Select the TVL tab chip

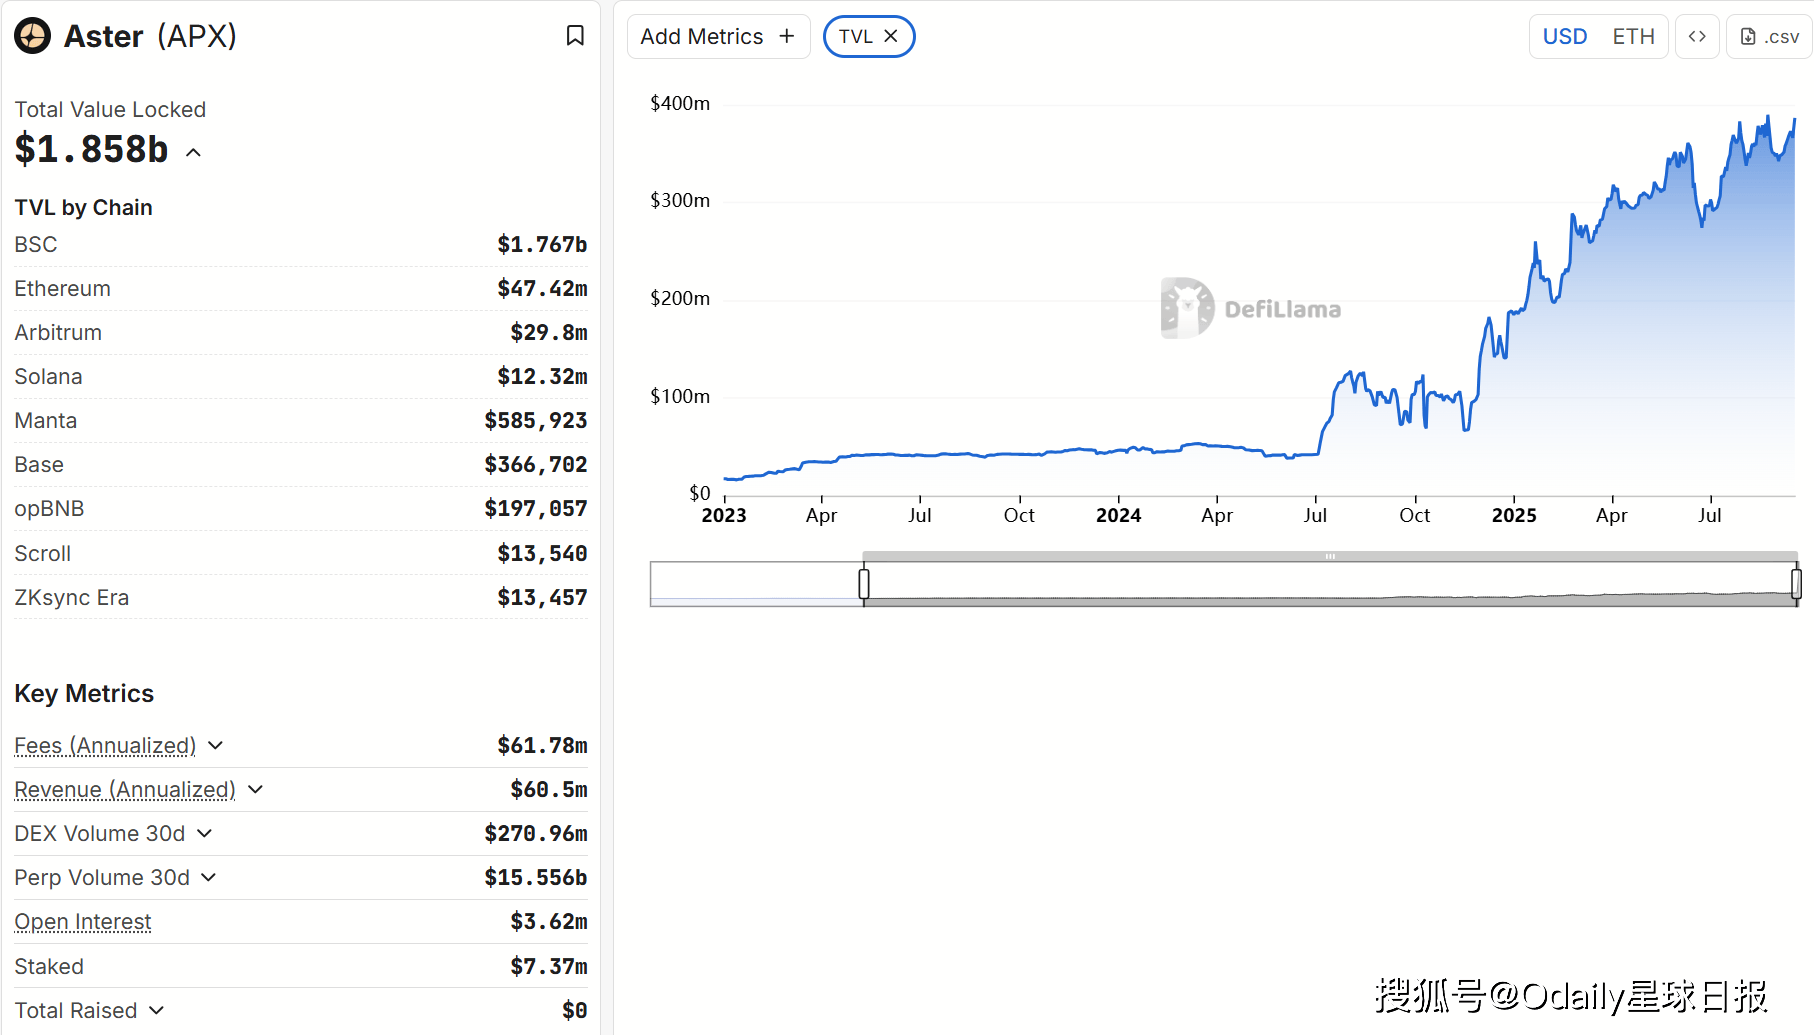pos(857,35)
